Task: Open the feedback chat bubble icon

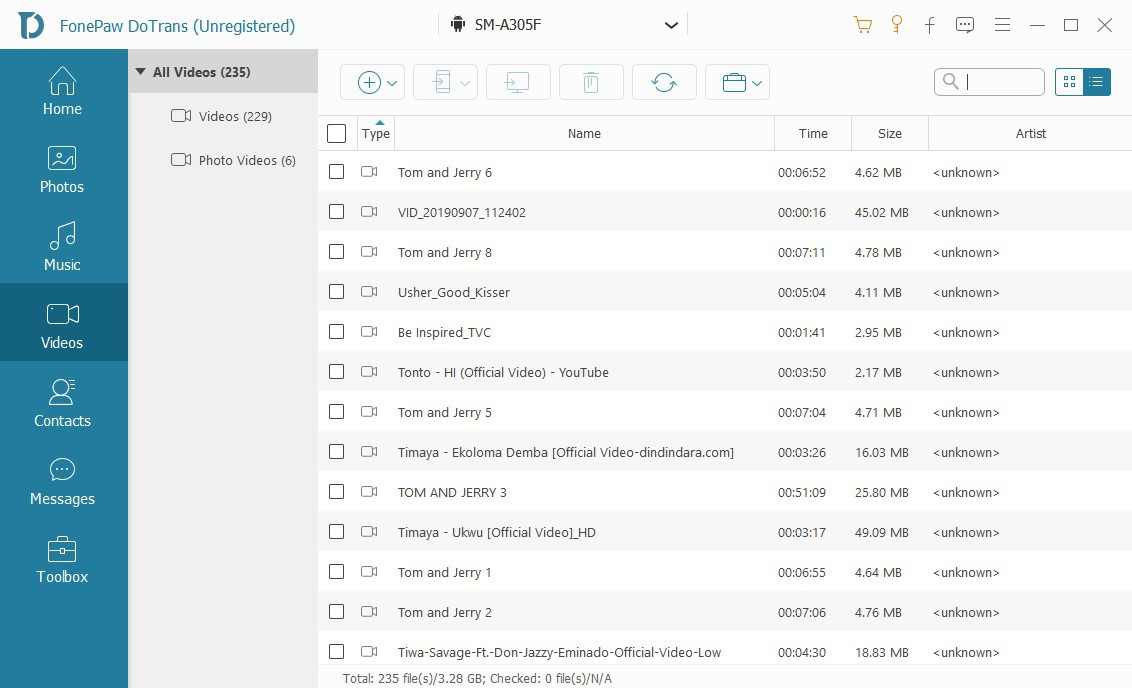Action: coord(964,25)
